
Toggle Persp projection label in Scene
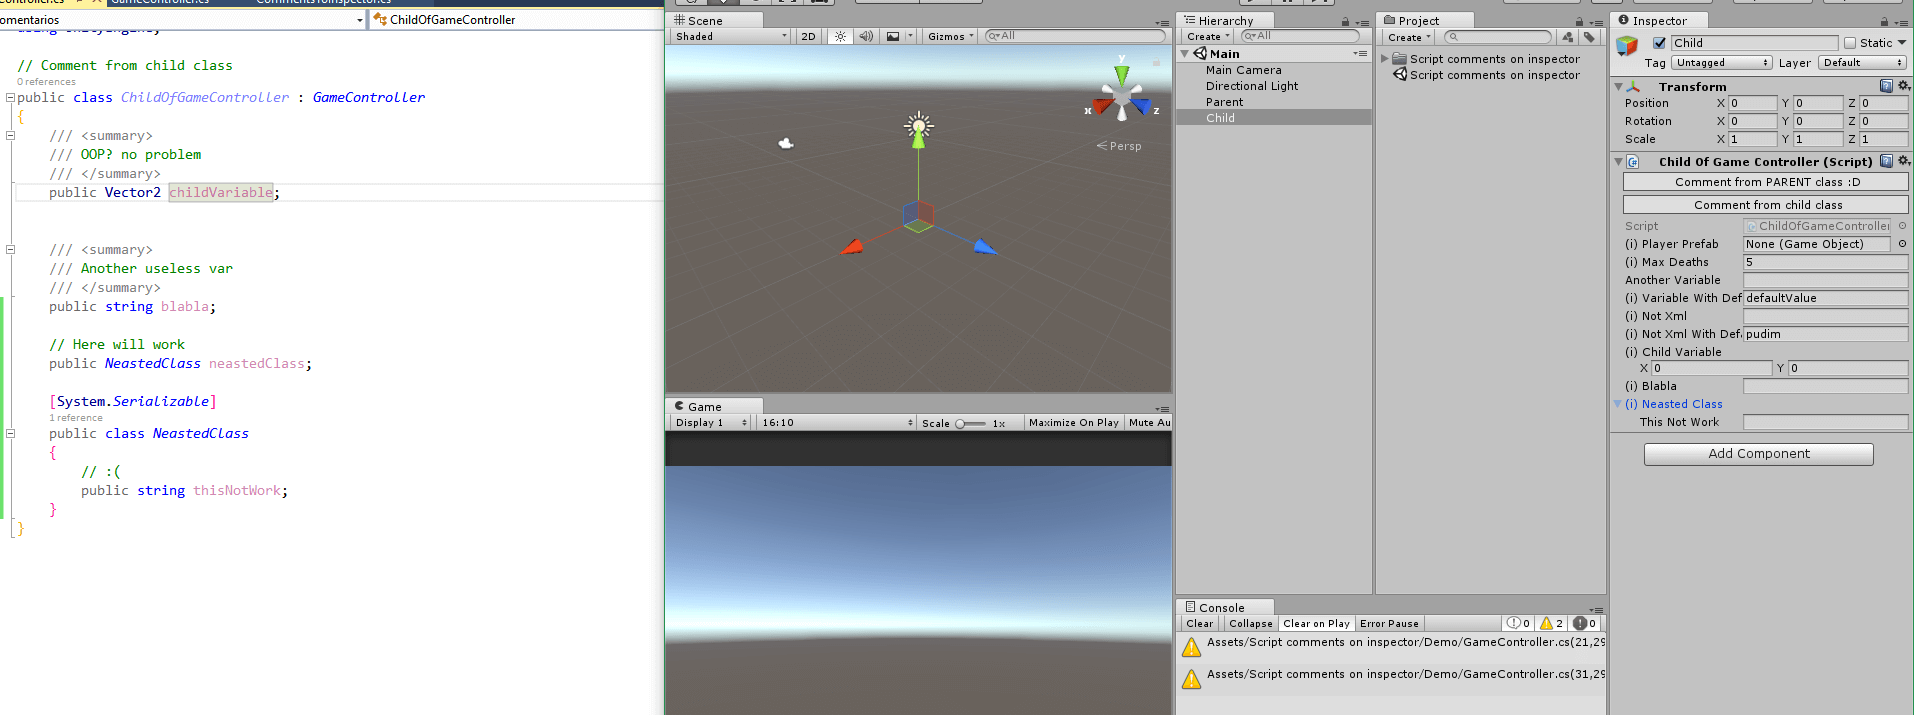1119,146
